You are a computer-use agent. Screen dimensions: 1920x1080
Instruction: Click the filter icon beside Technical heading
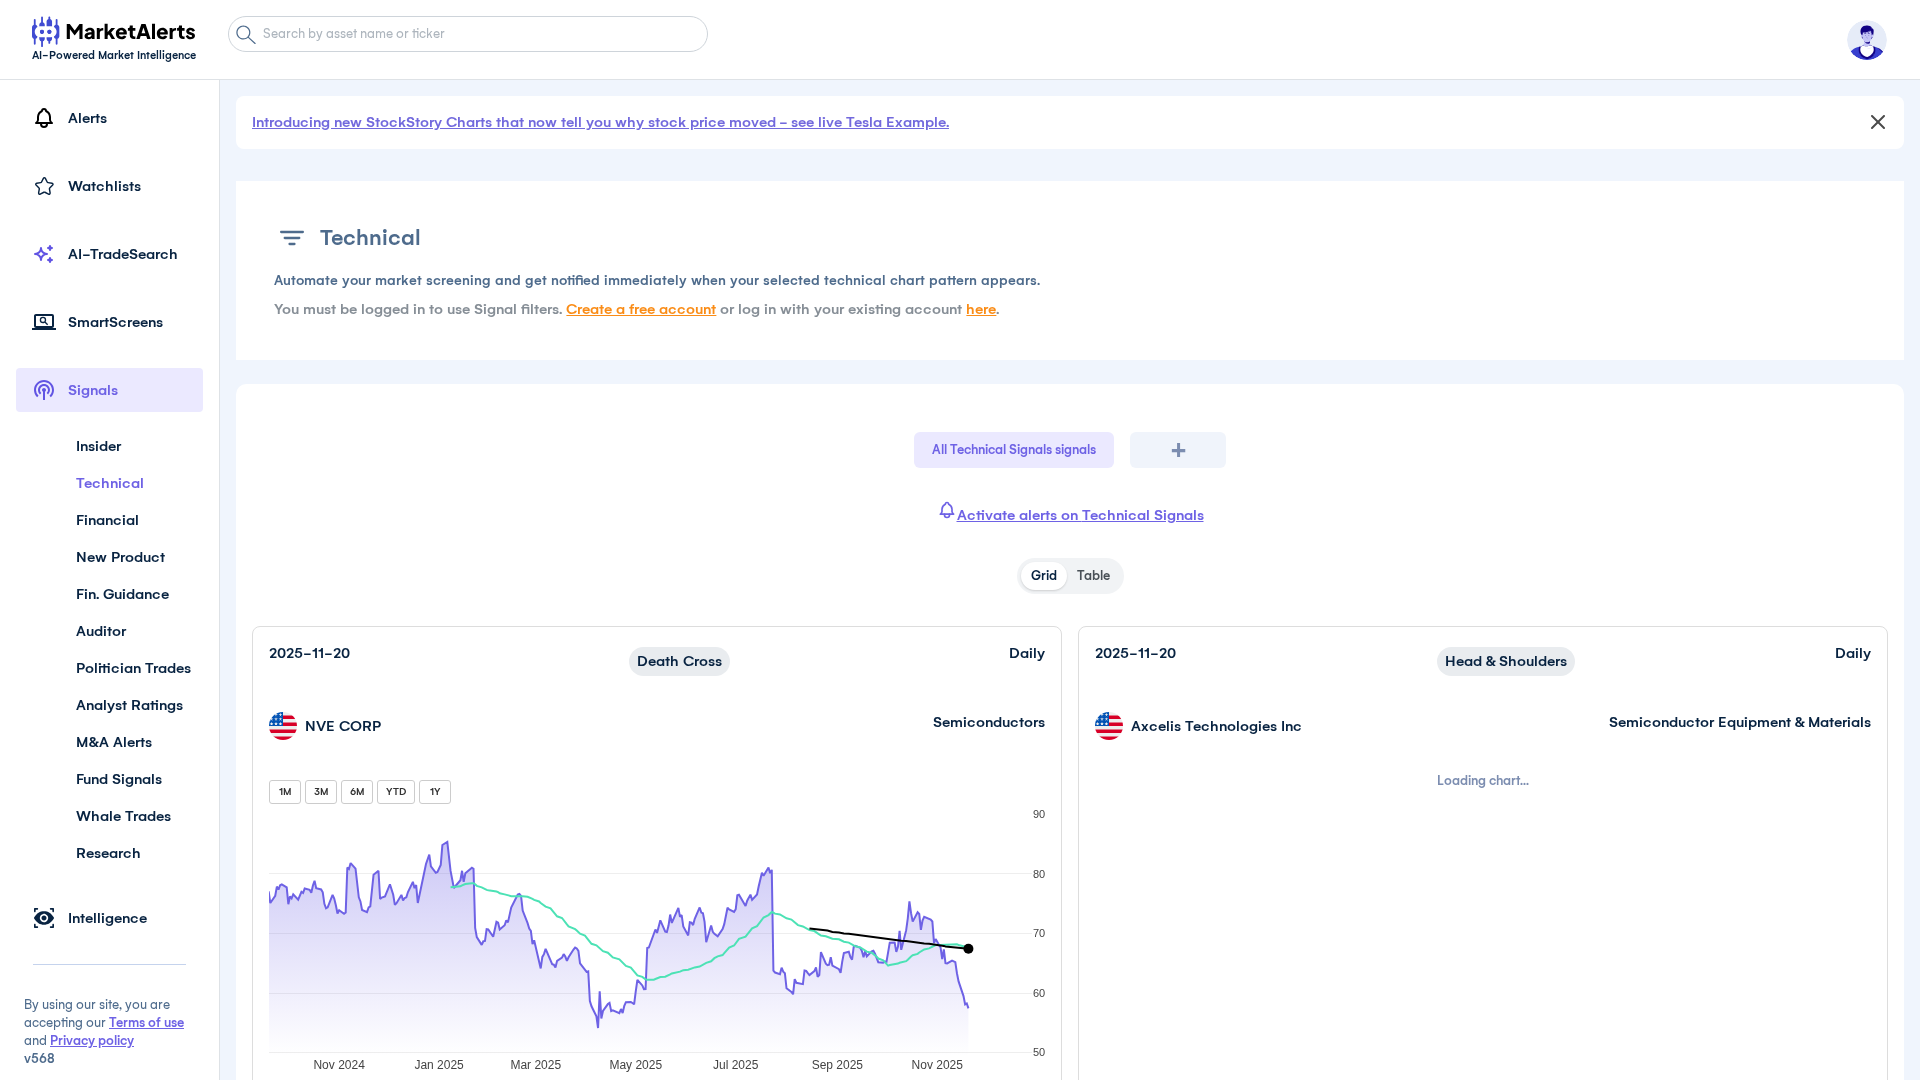coord(291,238)
